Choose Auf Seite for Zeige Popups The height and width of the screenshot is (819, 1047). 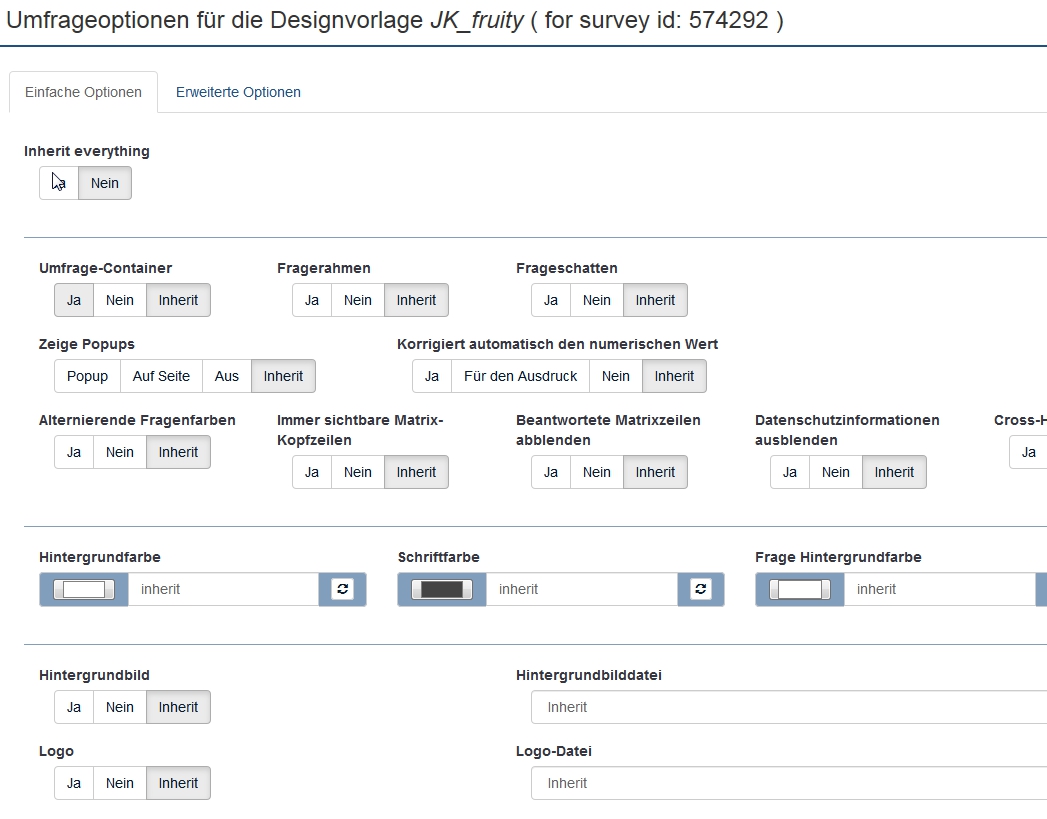click(x=161, y=376)
